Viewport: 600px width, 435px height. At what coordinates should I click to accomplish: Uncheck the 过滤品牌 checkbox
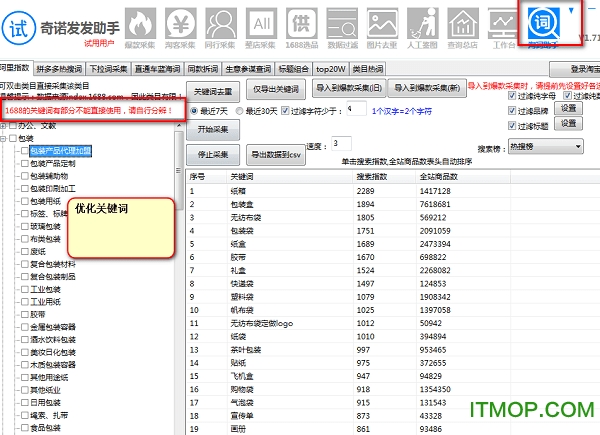click(512, 111)
